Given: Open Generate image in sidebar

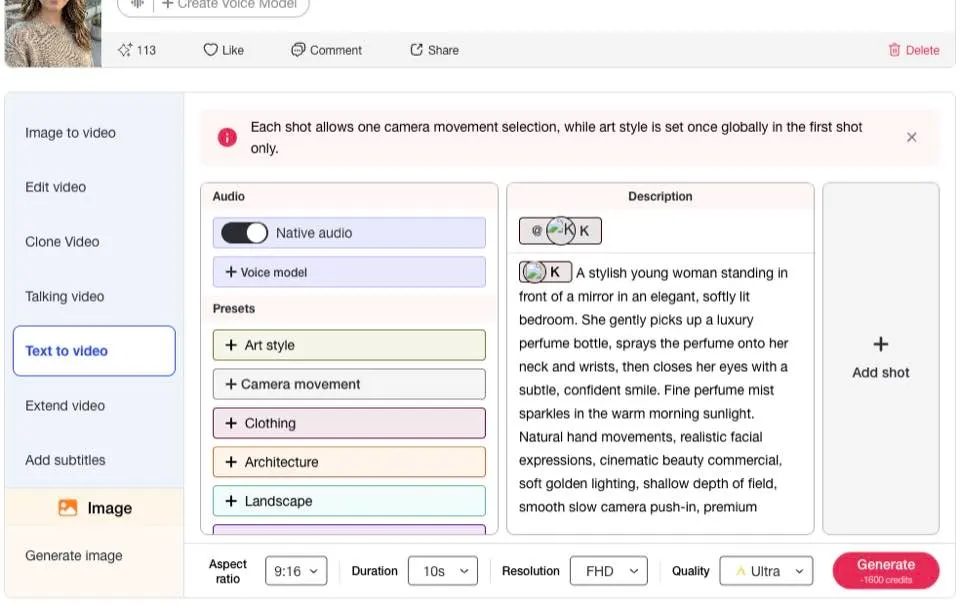Looking at the screenshot, I should coord(74,555).
